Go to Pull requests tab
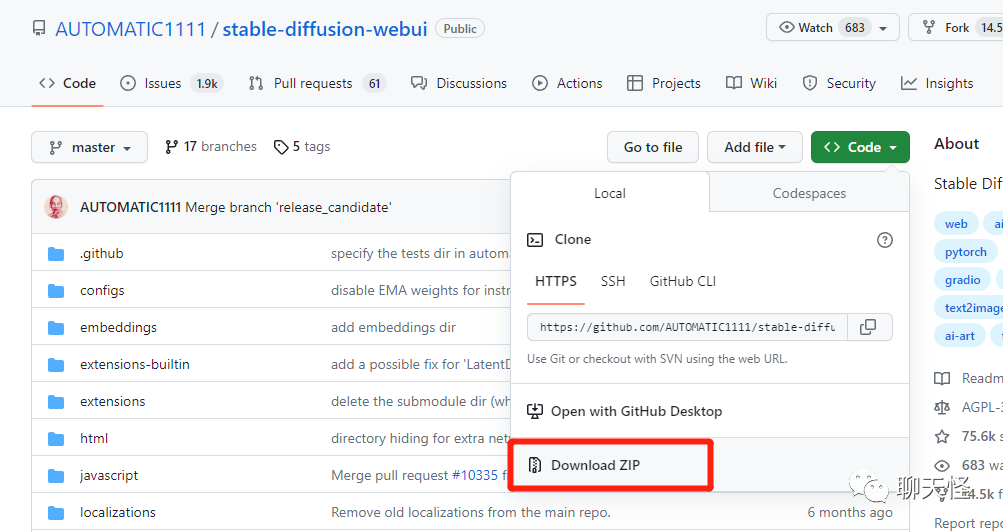The height and width of the screenshot is (532, 1003). [x=317, y=83]
